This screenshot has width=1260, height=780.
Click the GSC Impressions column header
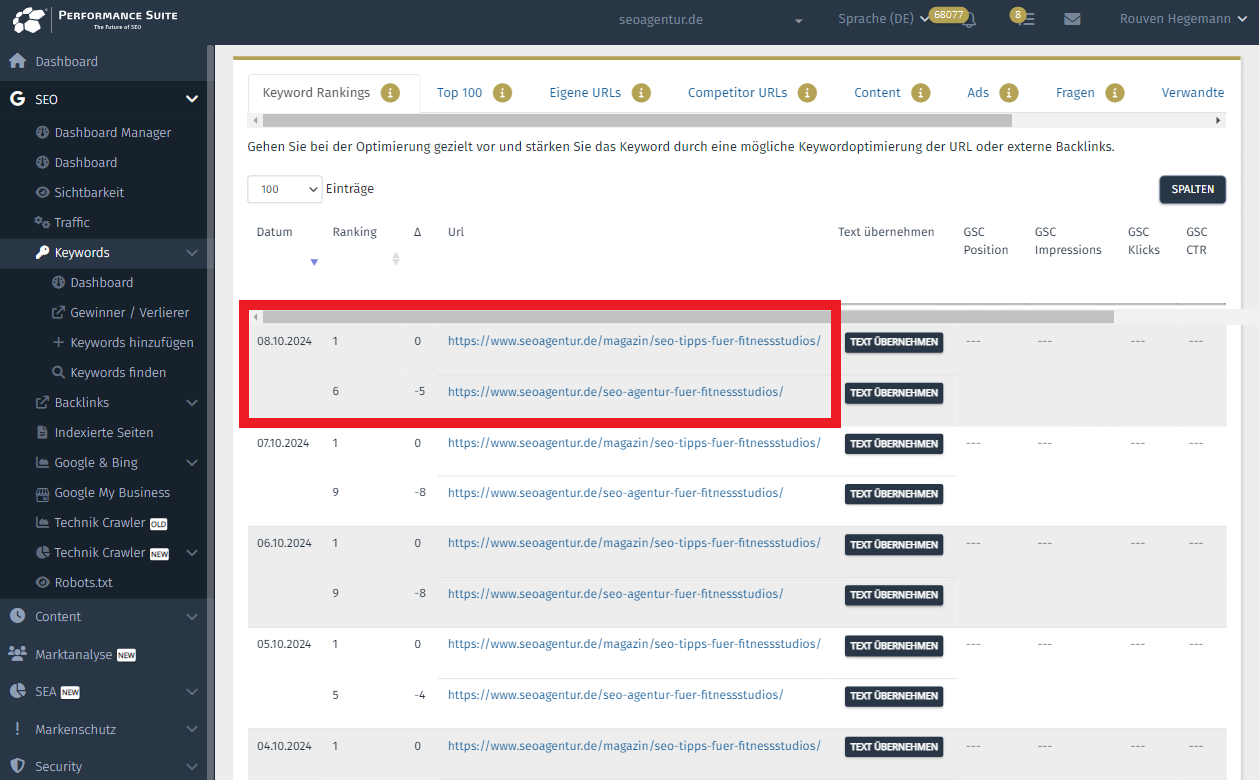click(1068, 241)
